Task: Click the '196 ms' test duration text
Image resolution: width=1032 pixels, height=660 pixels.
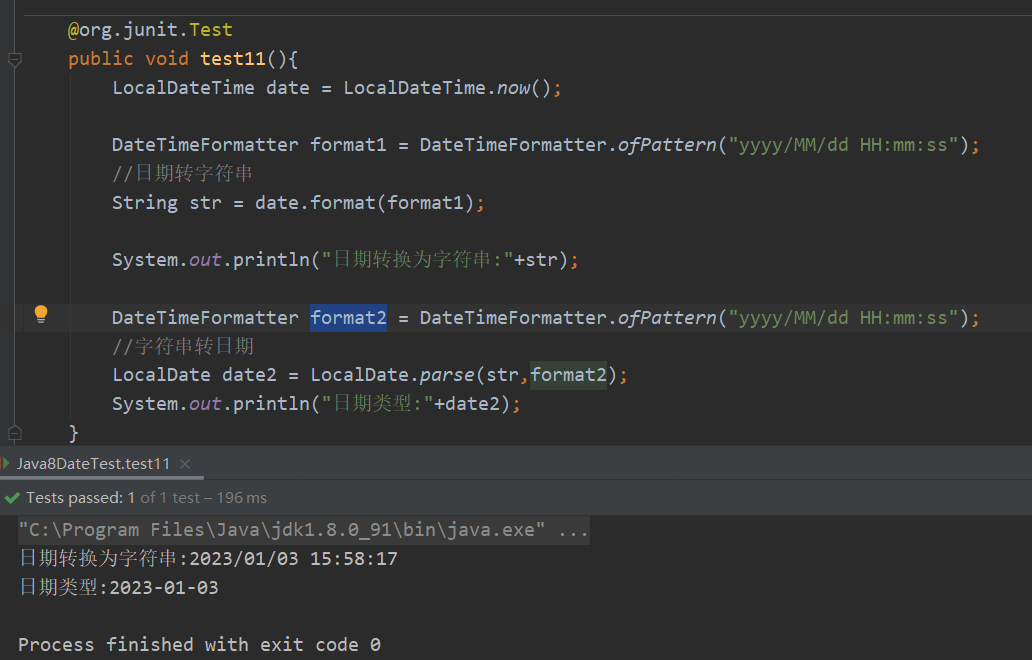Action: pyautogui.click(x=241, y=498)
